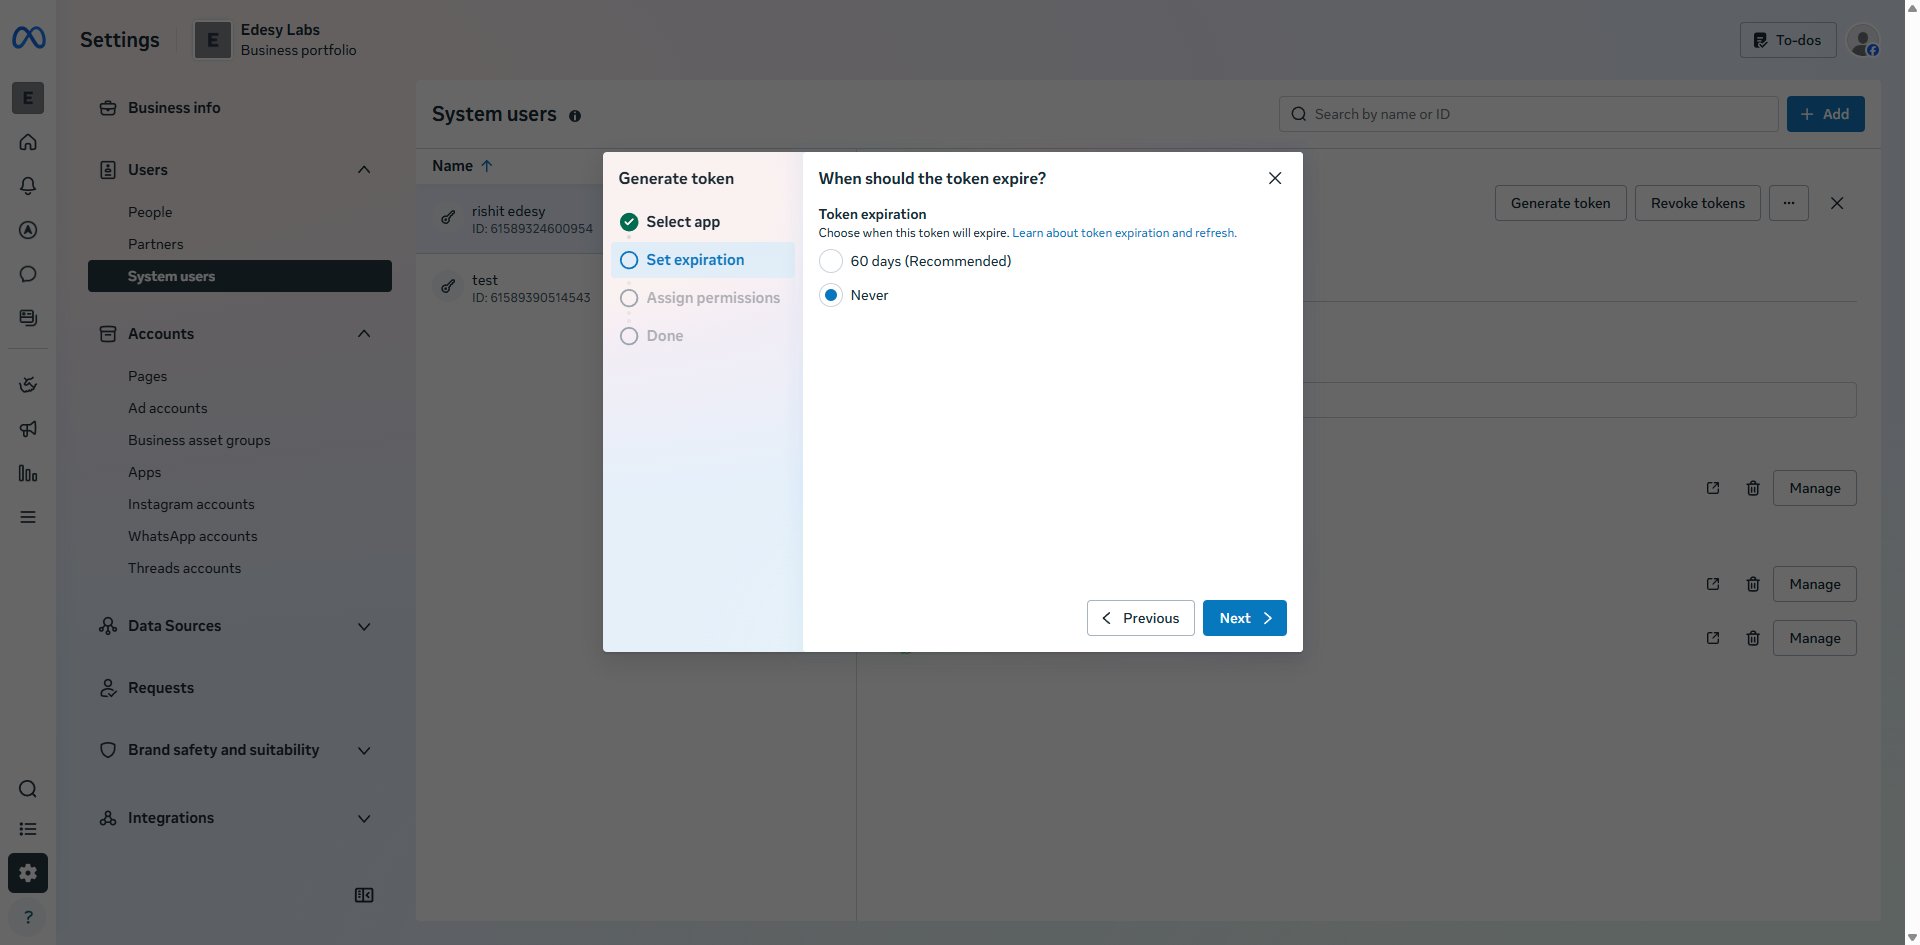
Task: Open Business asset groups
Action: [x=199, y=440]
